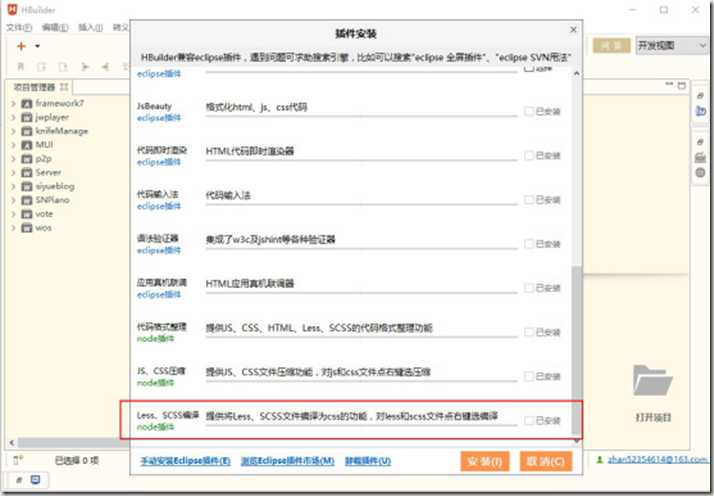Image resolution: width=714 pixels, height=496 pixels.
Task: Expand the framework7 tree node
Action: click(13, 104)
